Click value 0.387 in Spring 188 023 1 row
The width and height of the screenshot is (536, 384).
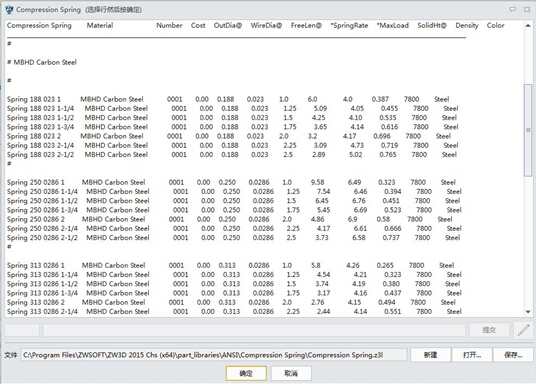point(380,99)
